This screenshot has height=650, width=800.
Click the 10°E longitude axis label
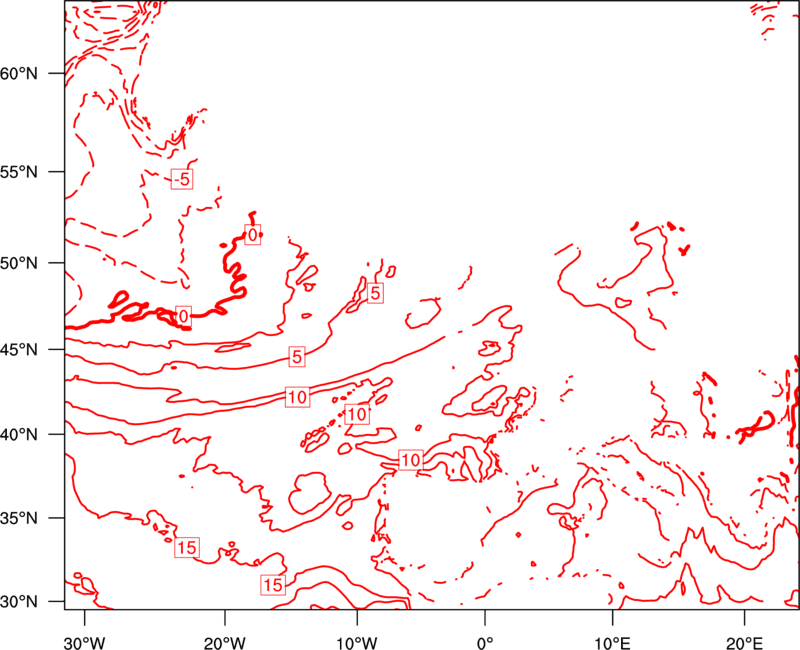click(x=612, y=643)
